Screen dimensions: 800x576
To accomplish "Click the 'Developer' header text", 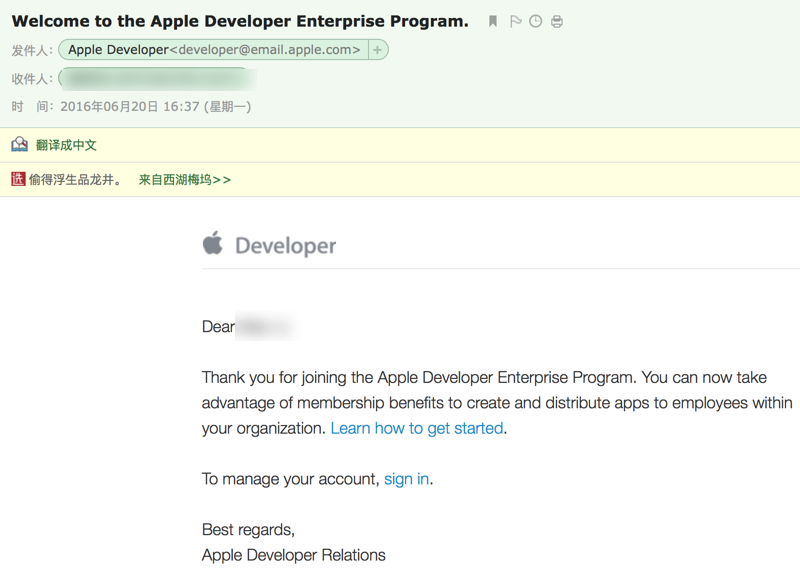I will tap(285, 246).
